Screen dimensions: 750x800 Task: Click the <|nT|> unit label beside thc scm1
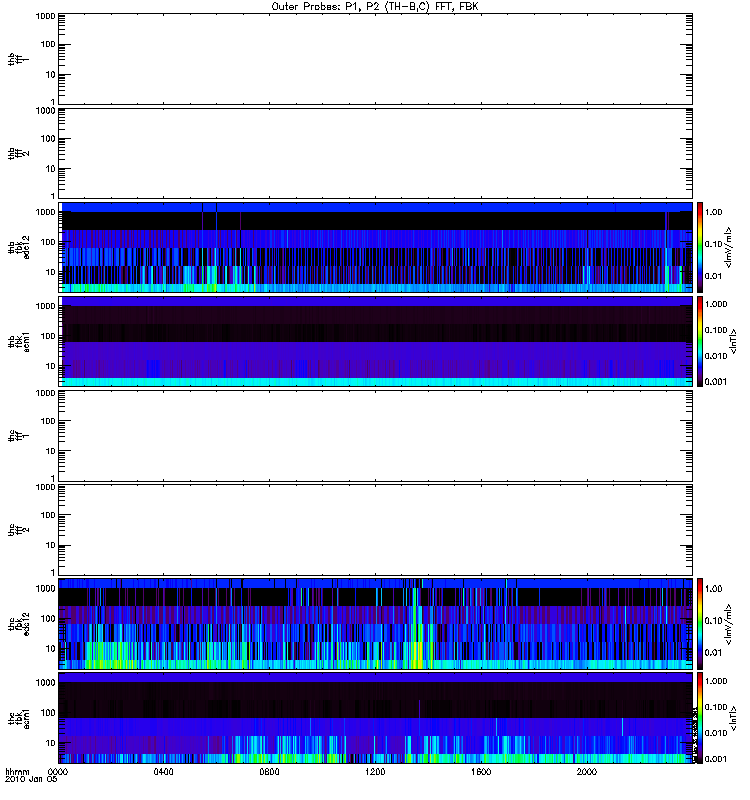pyautogui.click(x=734, y=718)
